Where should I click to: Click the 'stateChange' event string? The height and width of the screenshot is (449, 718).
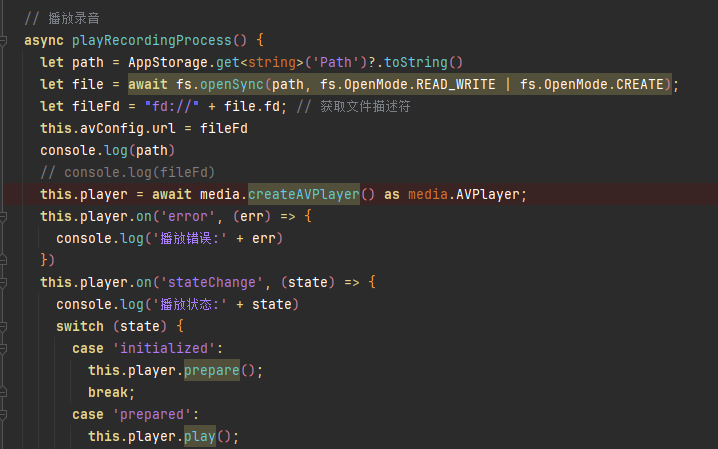[219, 283]
